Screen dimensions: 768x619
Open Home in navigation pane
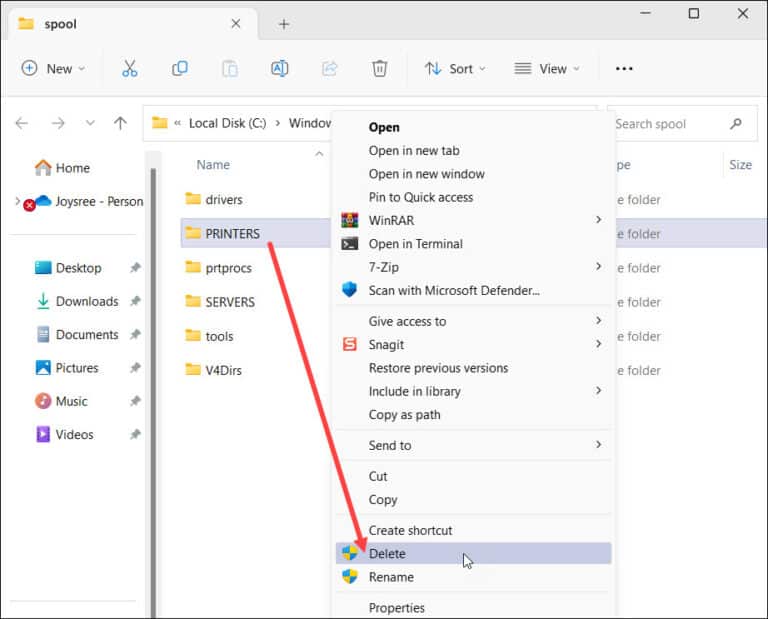[x=63, y=168]
